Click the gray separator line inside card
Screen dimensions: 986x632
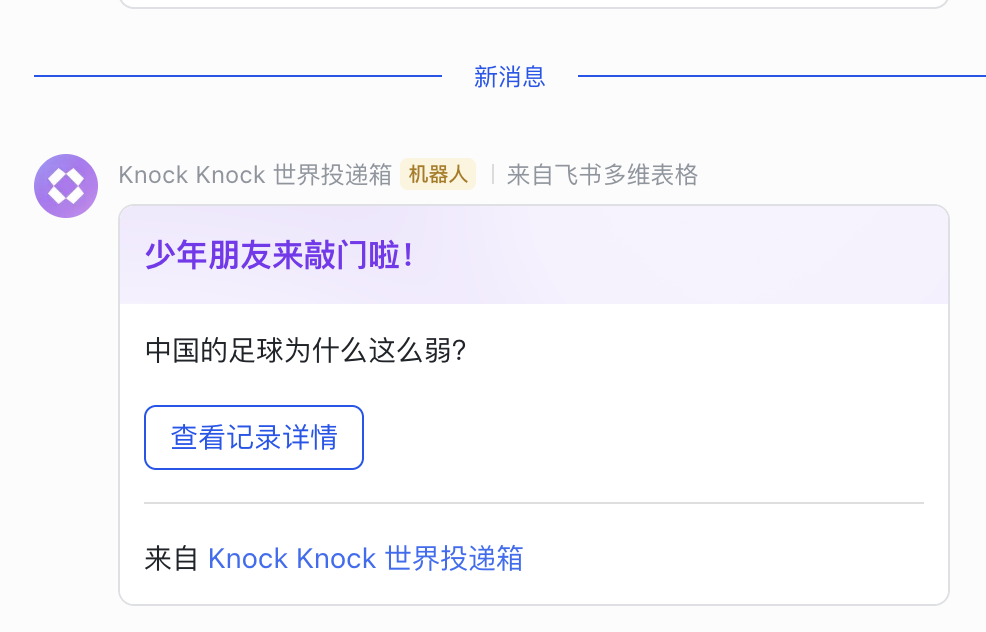534,503
